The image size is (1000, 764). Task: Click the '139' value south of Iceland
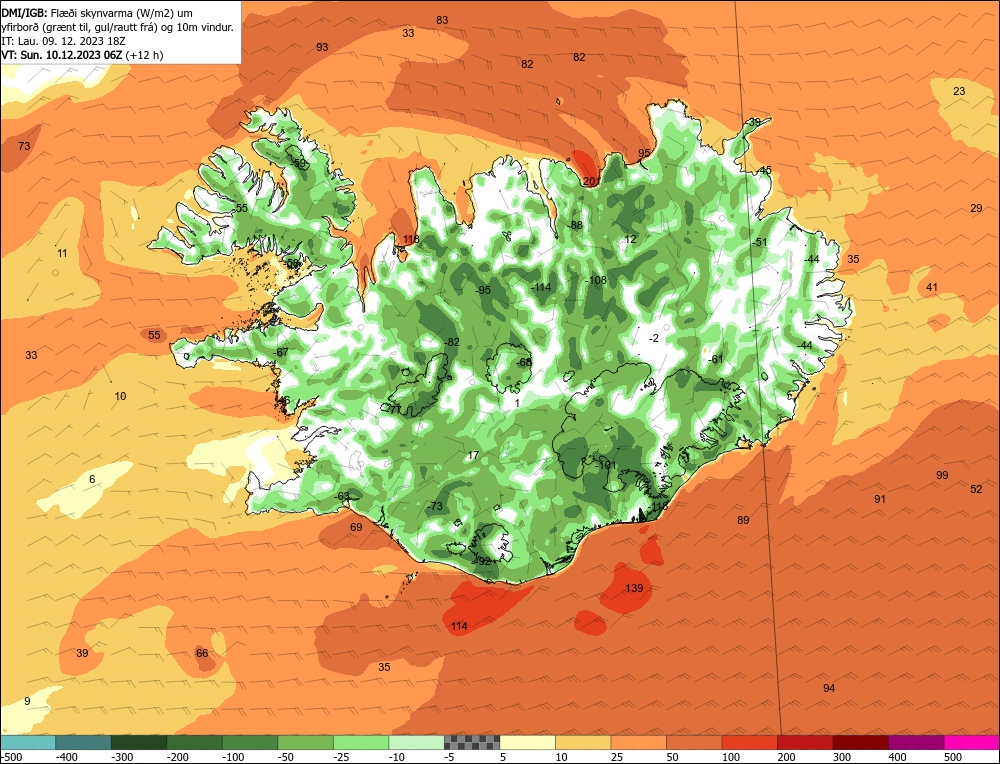(634, 588)
